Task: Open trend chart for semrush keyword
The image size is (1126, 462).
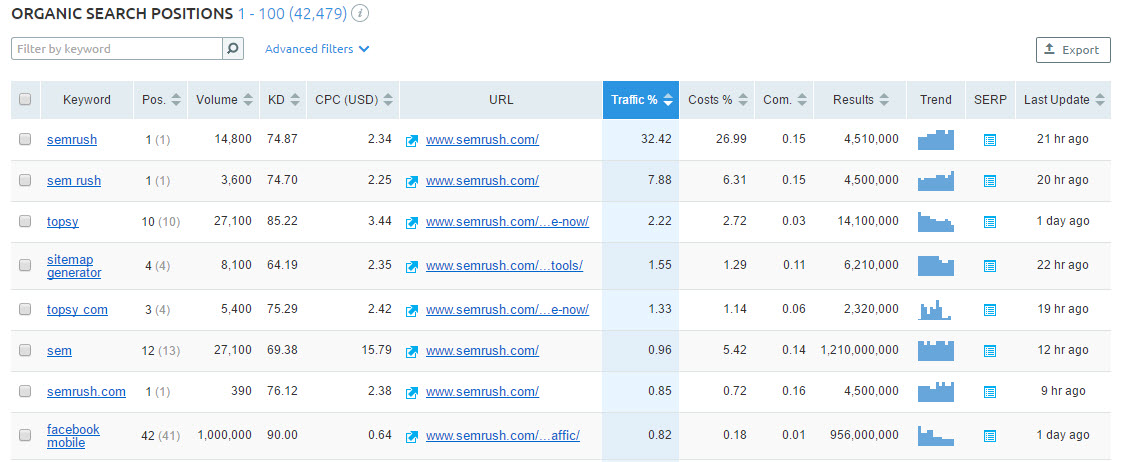Action: pos(936,139)
